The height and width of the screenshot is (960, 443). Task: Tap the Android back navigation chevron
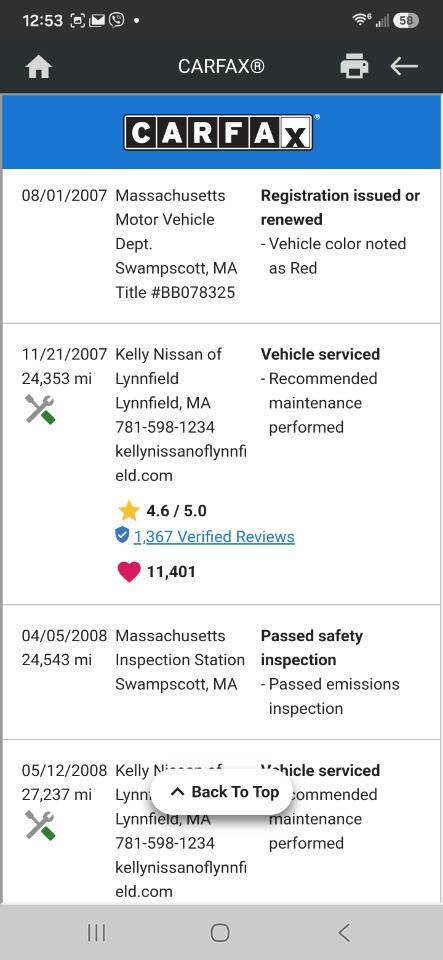(x=344, y=932)
